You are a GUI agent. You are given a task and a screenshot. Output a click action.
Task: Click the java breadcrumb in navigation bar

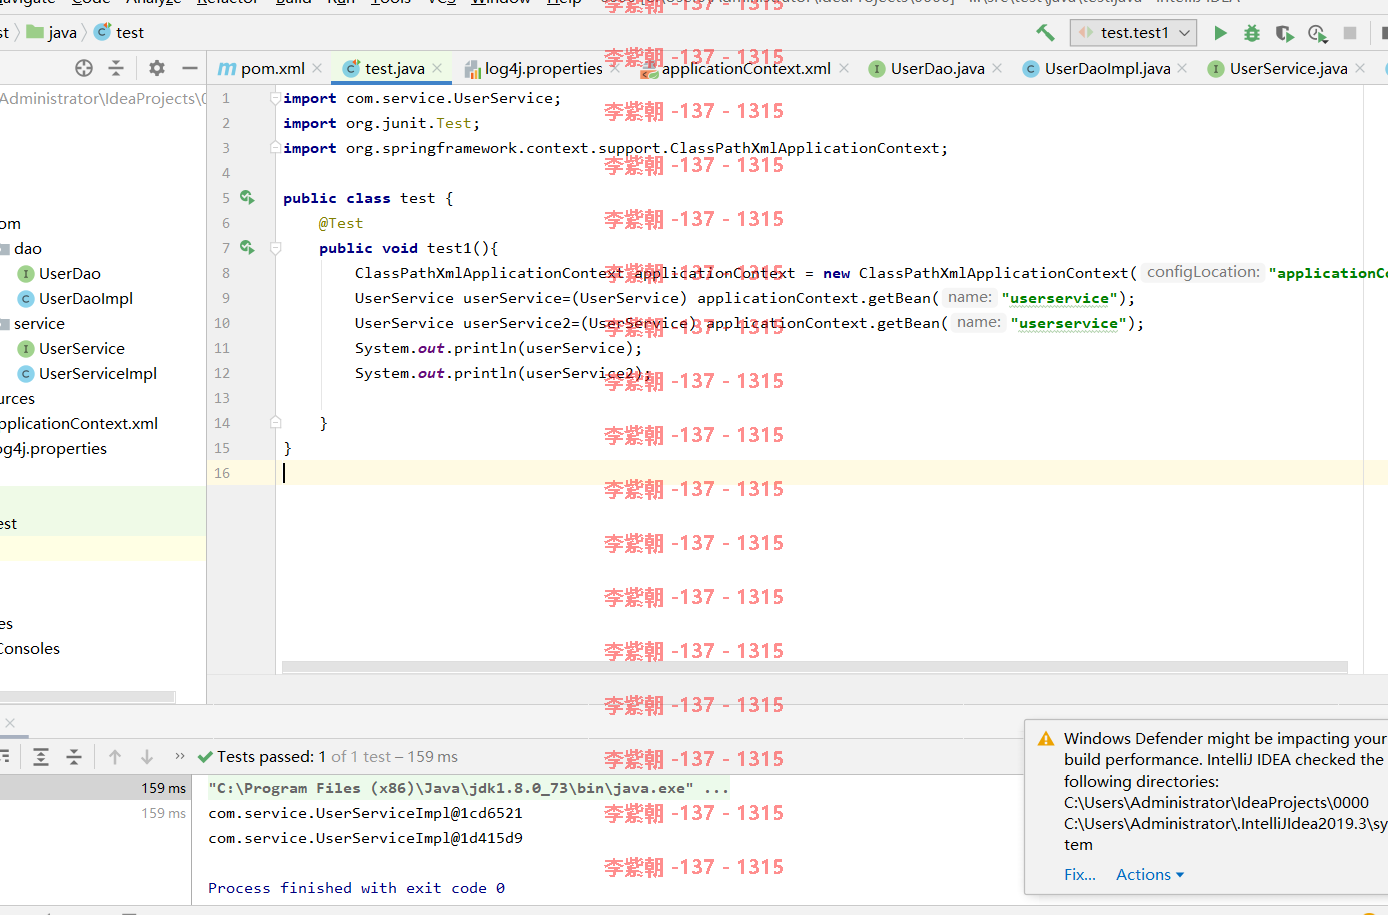[52, 33]
